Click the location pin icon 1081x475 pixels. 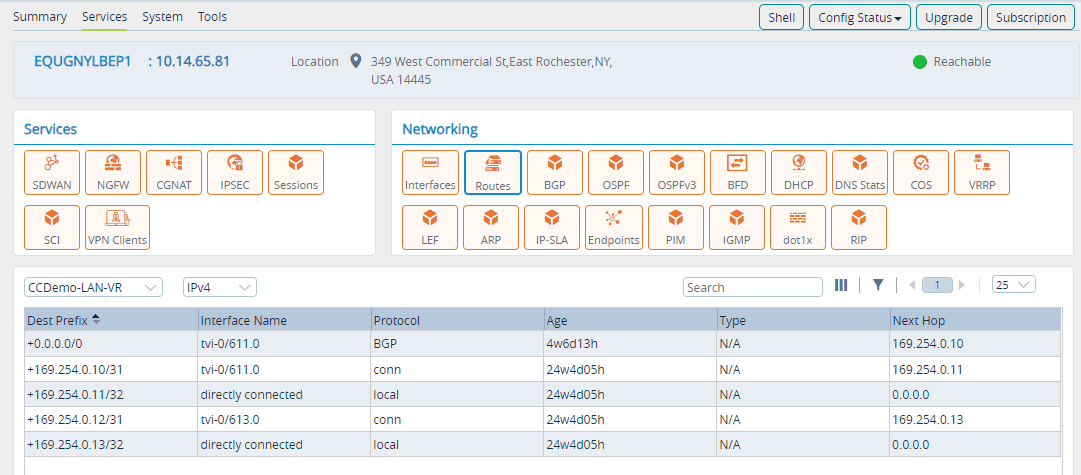click(356, 61)
